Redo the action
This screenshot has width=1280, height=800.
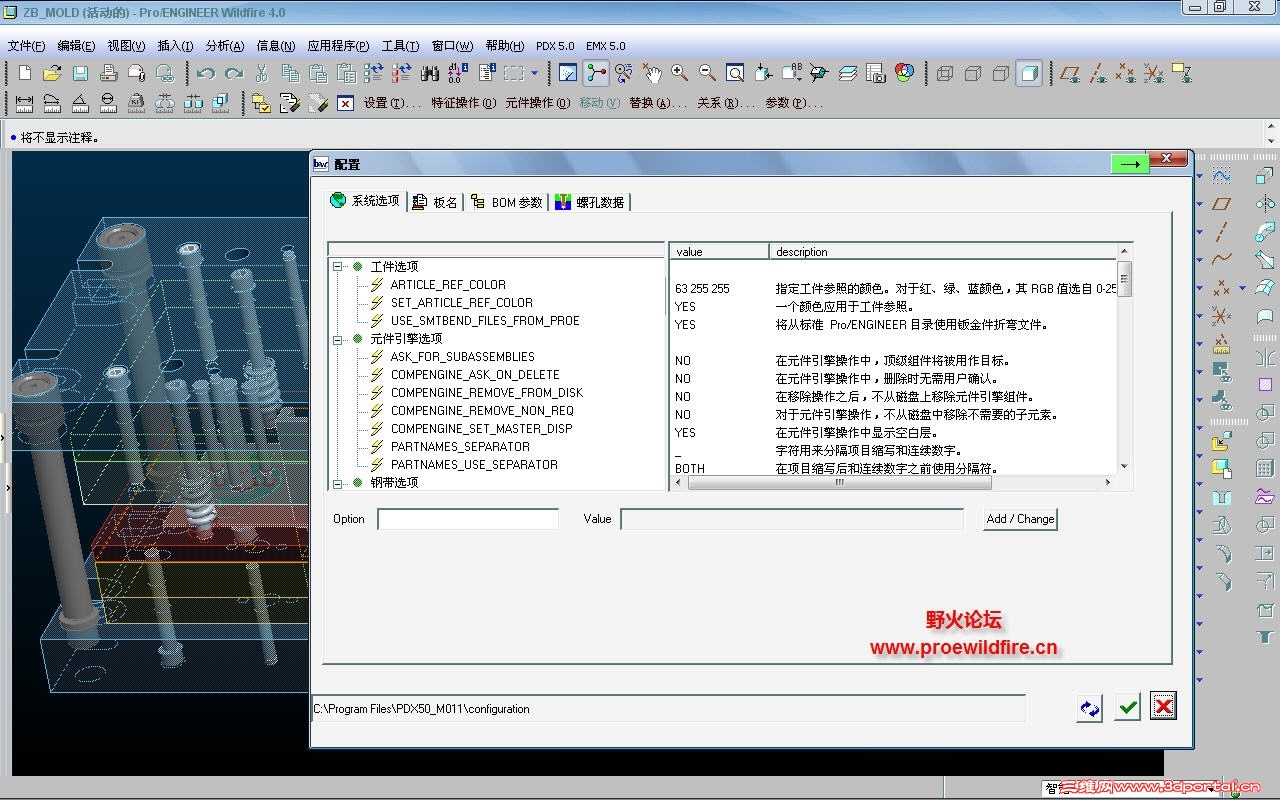pyautogui.click(x=234, y=73)
